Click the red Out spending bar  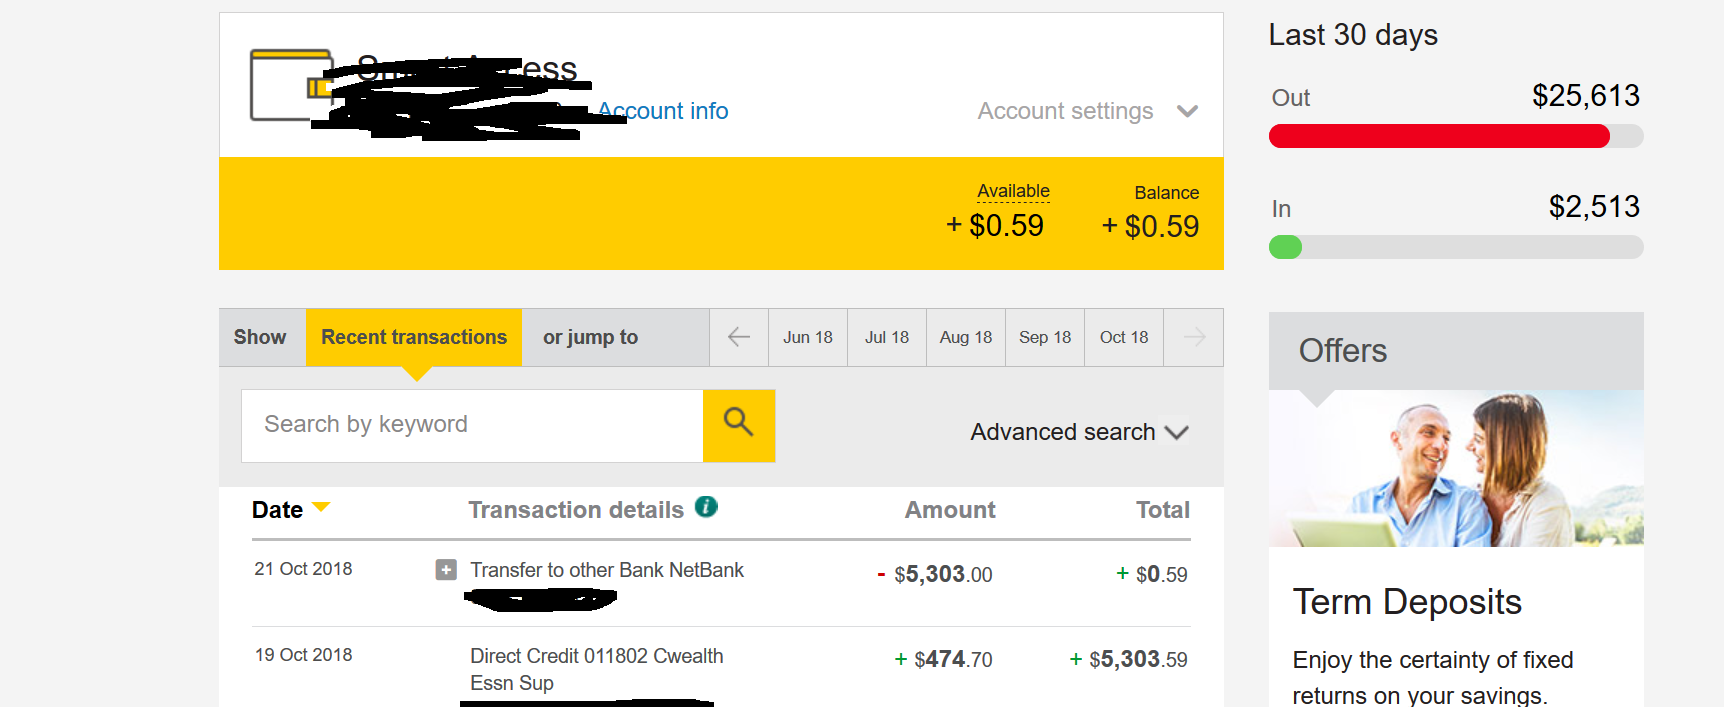[x=1439, y=136]
